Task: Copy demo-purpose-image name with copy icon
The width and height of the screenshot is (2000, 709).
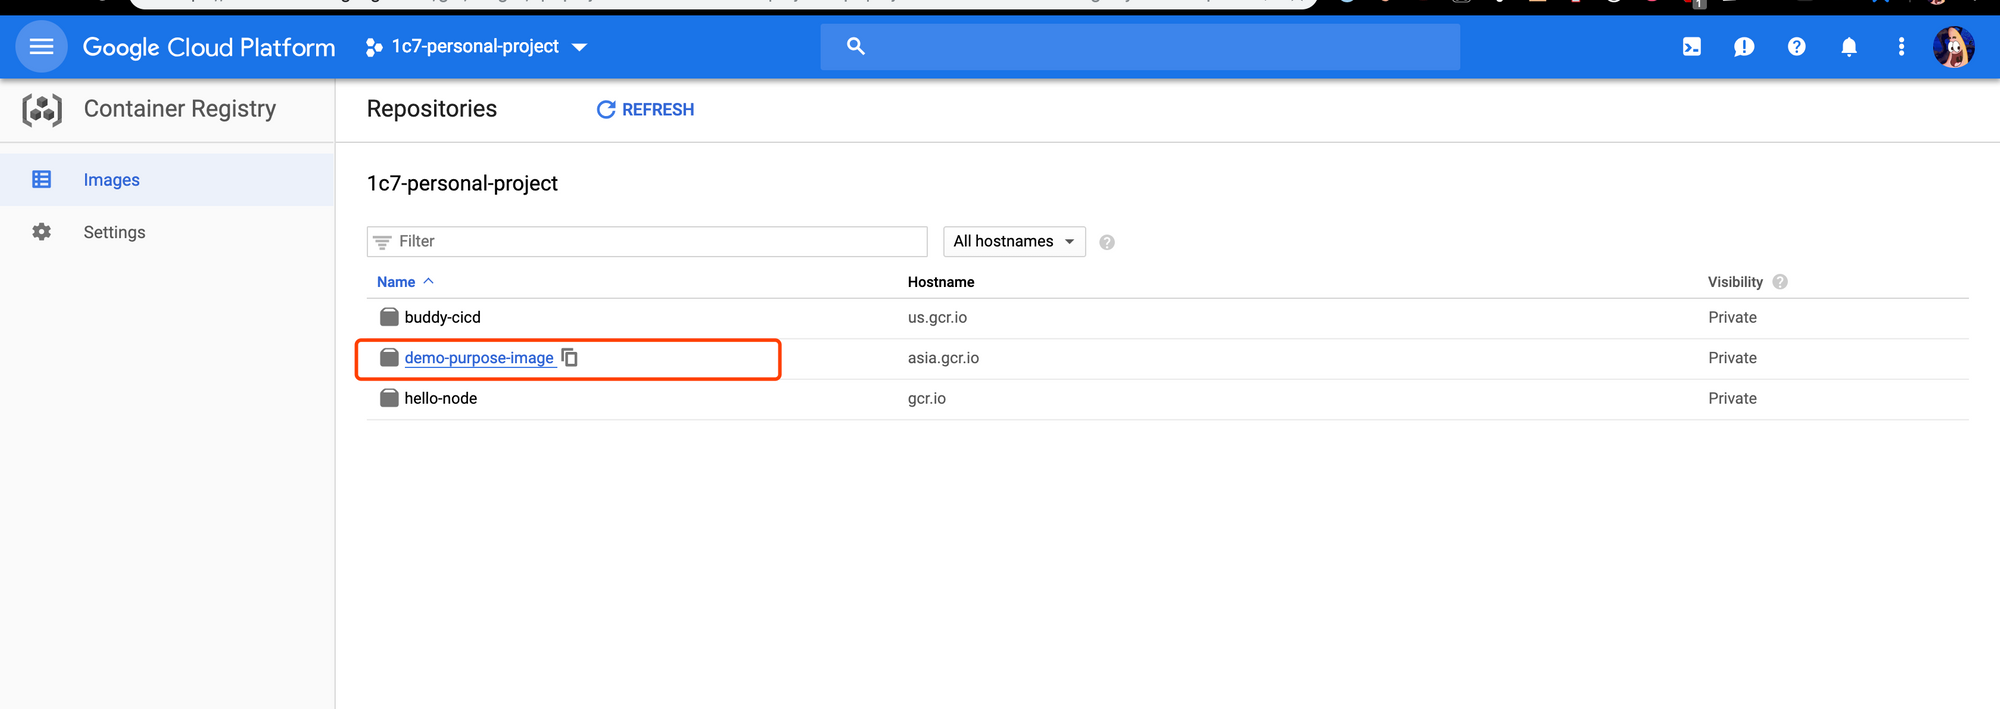Action: pyautogui.click(x=570, y=358)
